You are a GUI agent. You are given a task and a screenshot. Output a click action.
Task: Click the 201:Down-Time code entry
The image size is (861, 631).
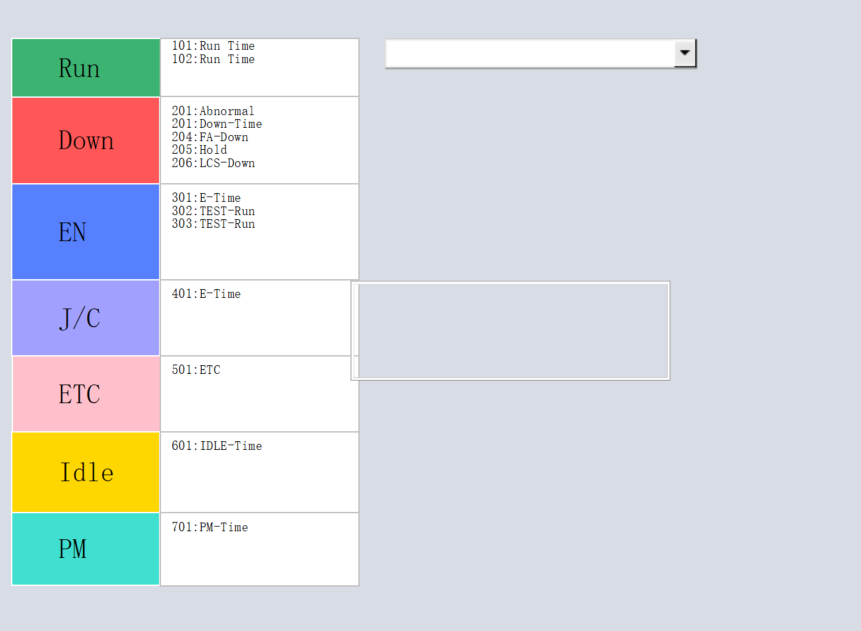pos(217,124)
